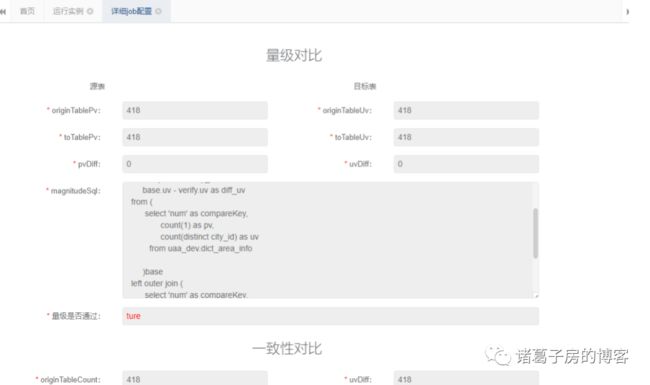
Task: Click the originTableUv label
Action: coord(344,110)
